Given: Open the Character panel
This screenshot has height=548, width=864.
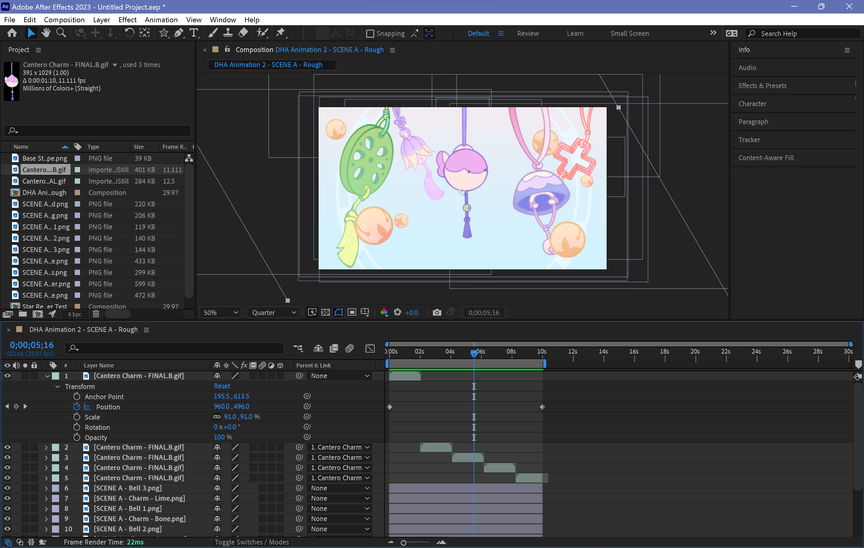Looking at the screenshot, I should pyautogui.click(x=752, y=104).
